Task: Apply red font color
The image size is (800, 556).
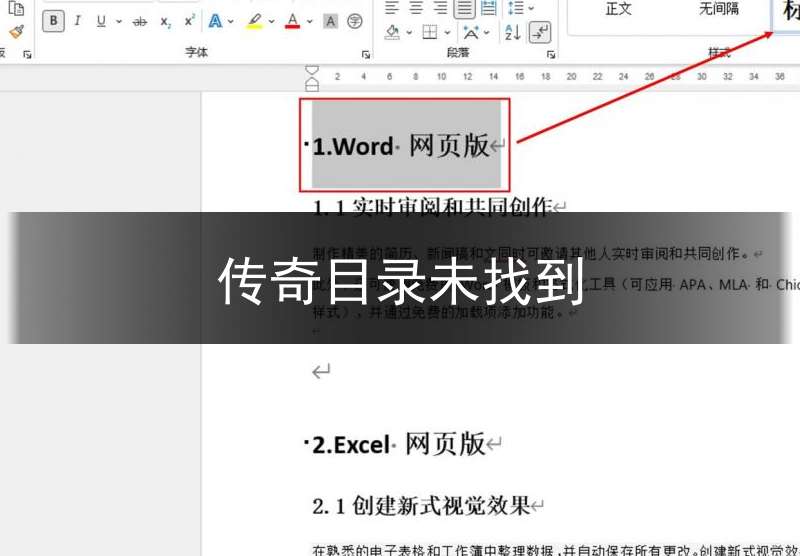Action: [292, 21]
